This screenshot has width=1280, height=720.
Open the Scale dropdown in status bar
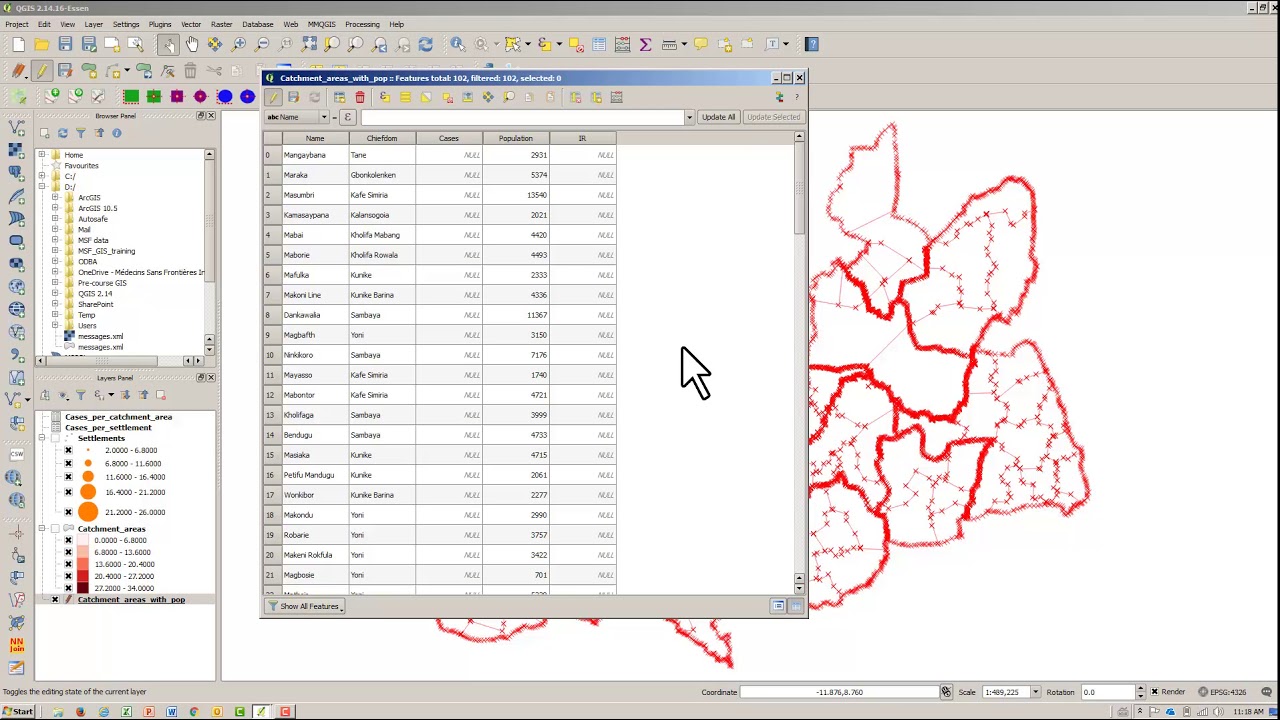(x=1036, y=692)
